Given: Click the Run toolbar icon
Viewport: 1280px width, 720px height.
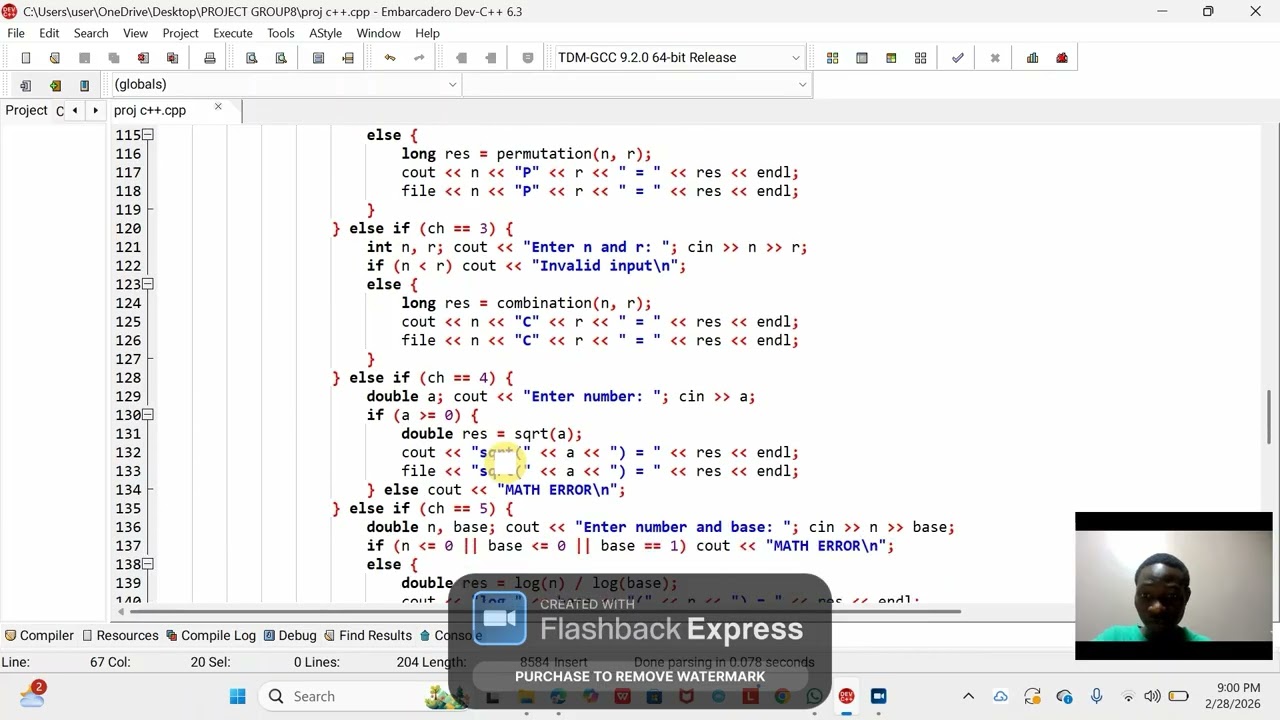Looking at the screenshot, I should click(862, 58).
